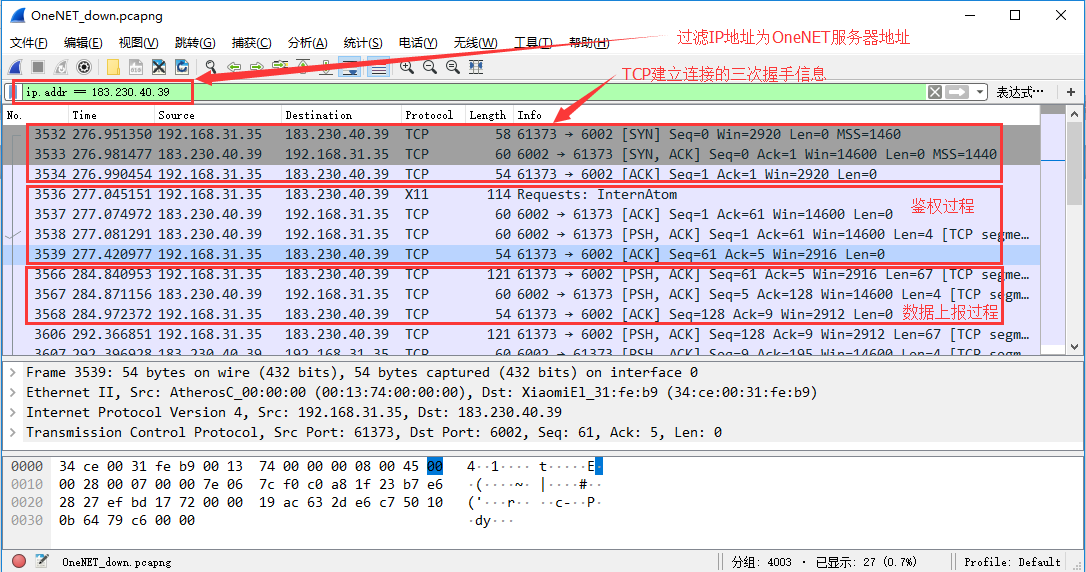This screenshot has width=1086, height=572.
Task: Reset text to normal size
Action: [x=452, y=67]
